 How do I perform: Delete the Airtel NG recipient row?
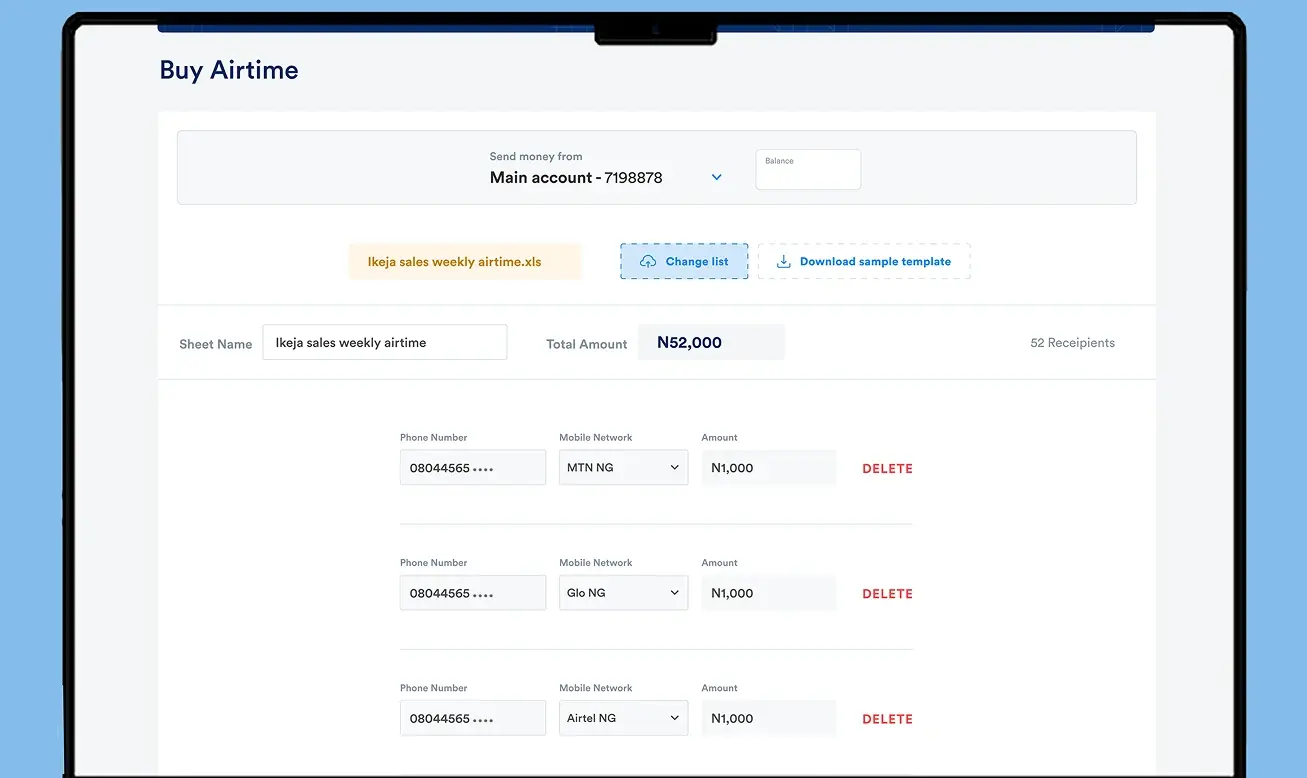pos(887,718)
